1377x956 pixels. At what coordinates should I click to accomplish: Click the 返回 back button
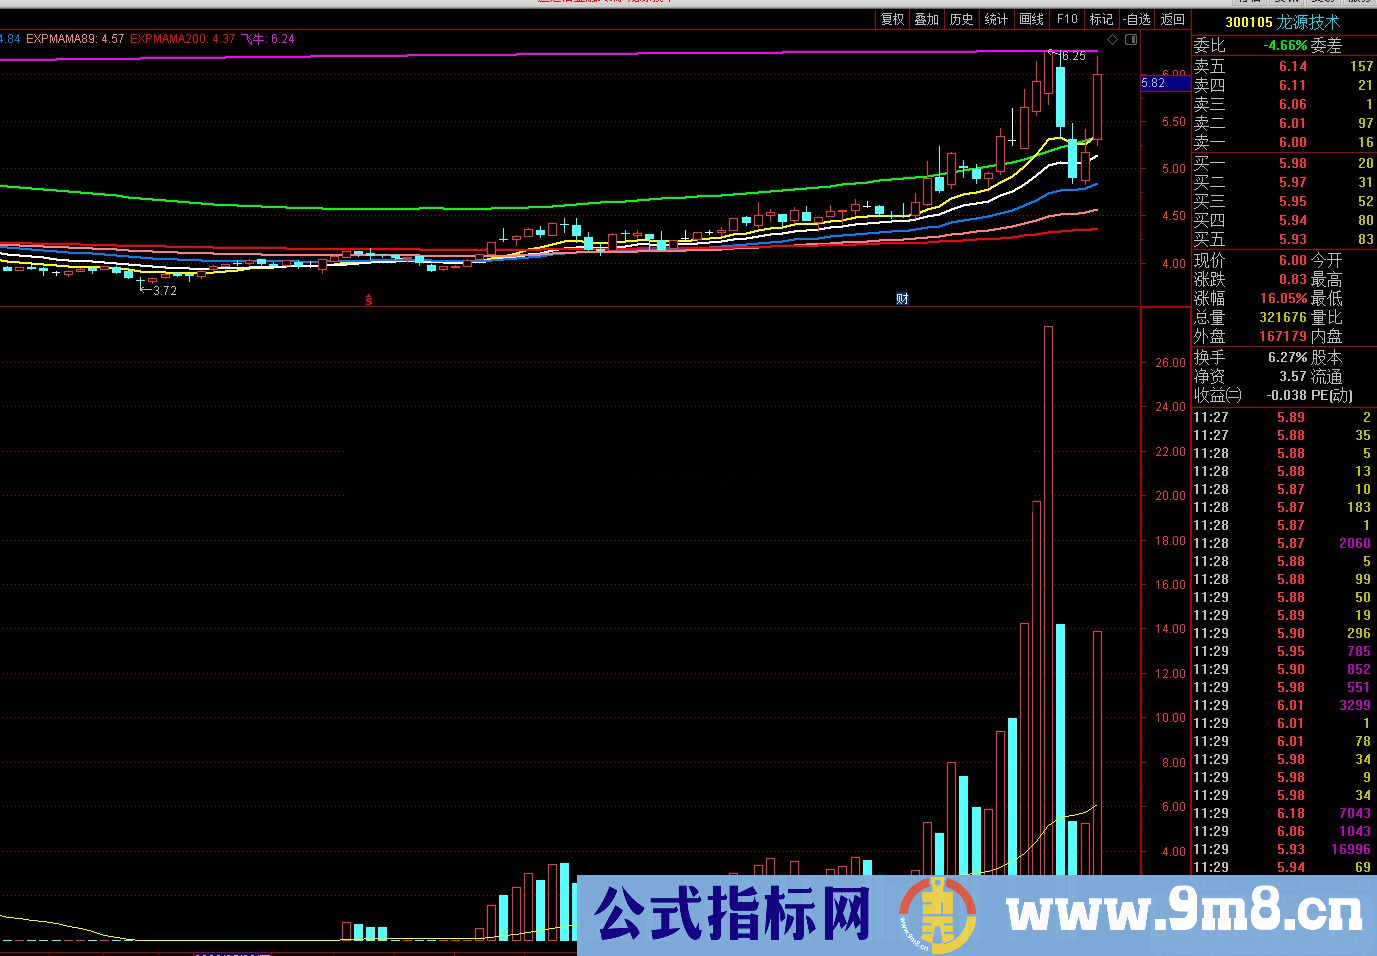pyautogui.click(x=1173, y=19)
